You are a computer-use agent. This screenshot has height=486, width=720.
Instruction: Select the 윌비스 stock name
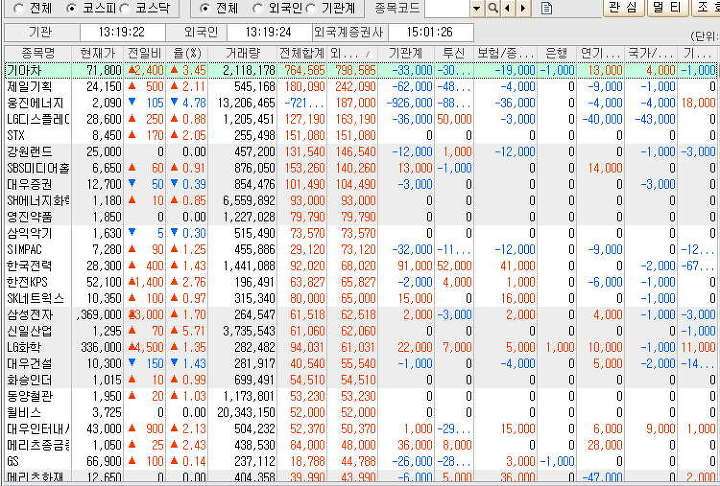[24, 413]
